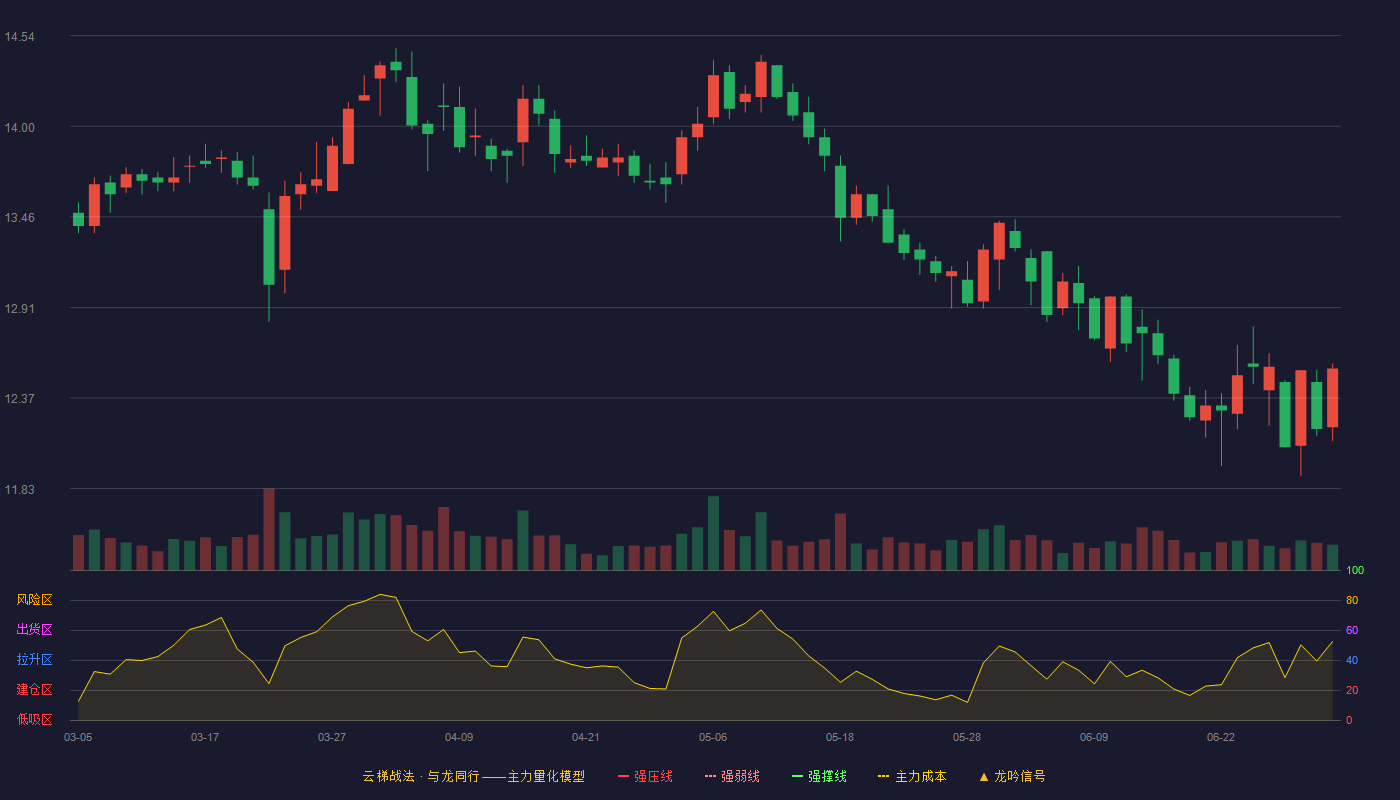Click the 05-06 date axis label
Viewport: 1400px width, 800px height.
pos(713,737)
